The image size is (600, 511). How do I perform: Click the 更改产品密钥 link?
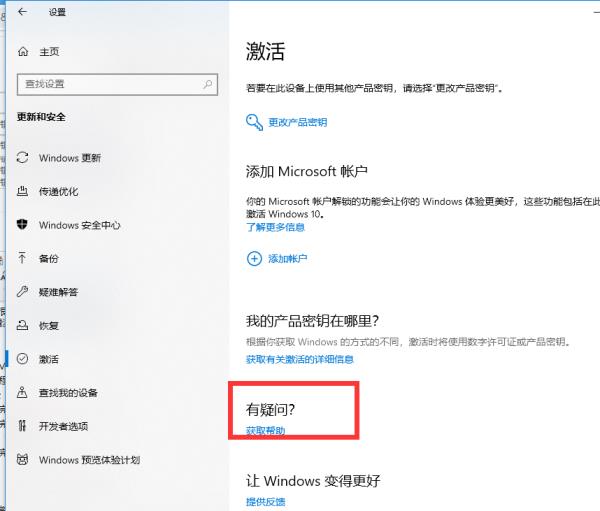(x=298, y=122)
